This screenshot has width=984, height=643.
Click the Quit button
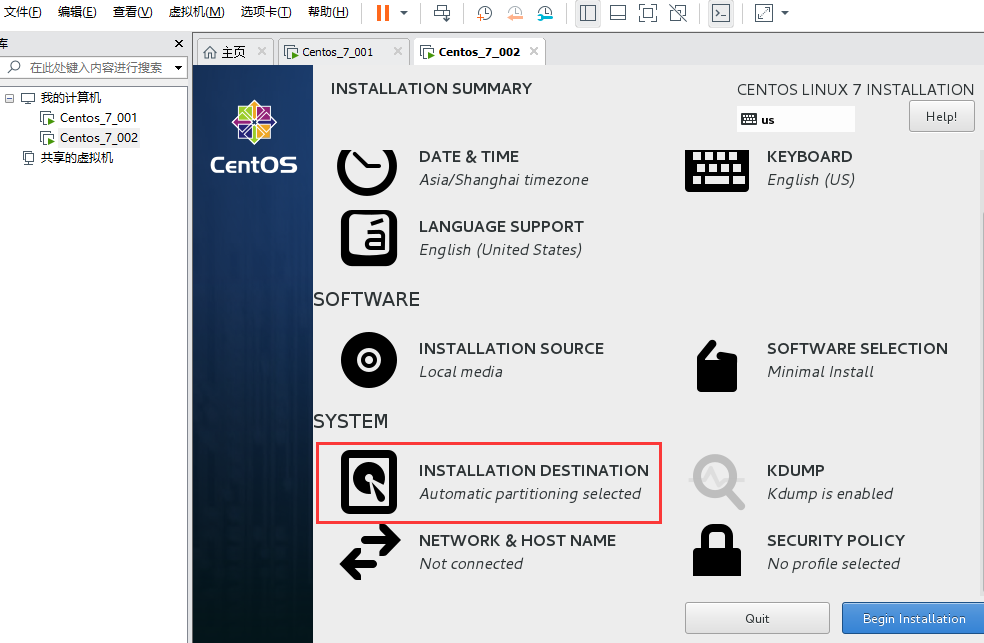[x=757, y=619]
